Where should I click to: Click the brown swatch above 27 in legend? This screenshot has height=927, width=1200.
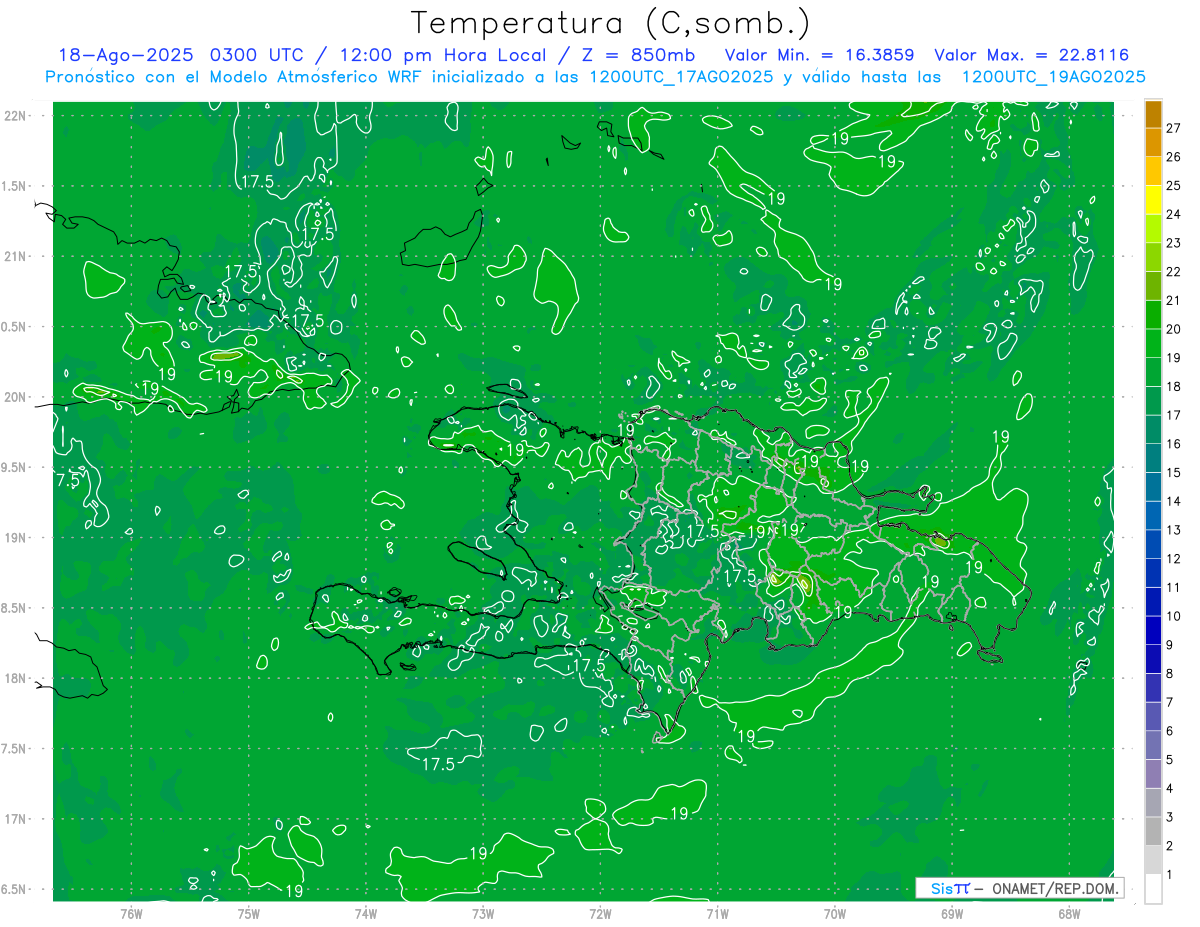coord(1153,114)
